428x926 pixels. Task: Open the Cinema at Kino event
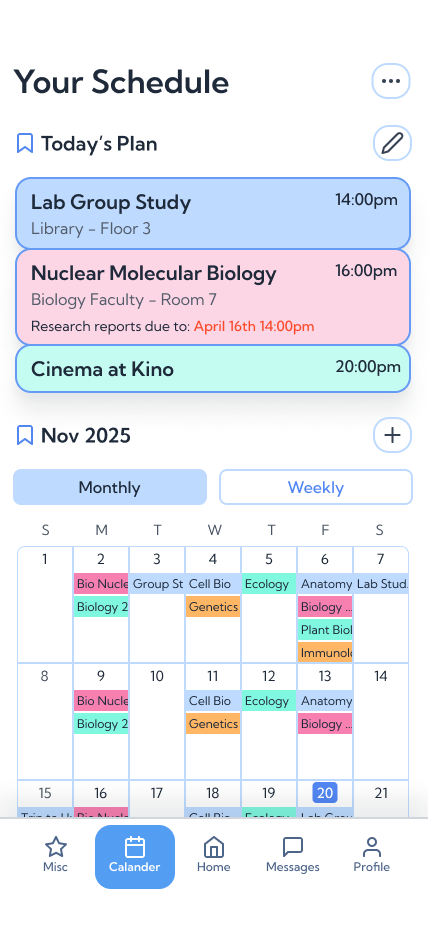point(213,369)
